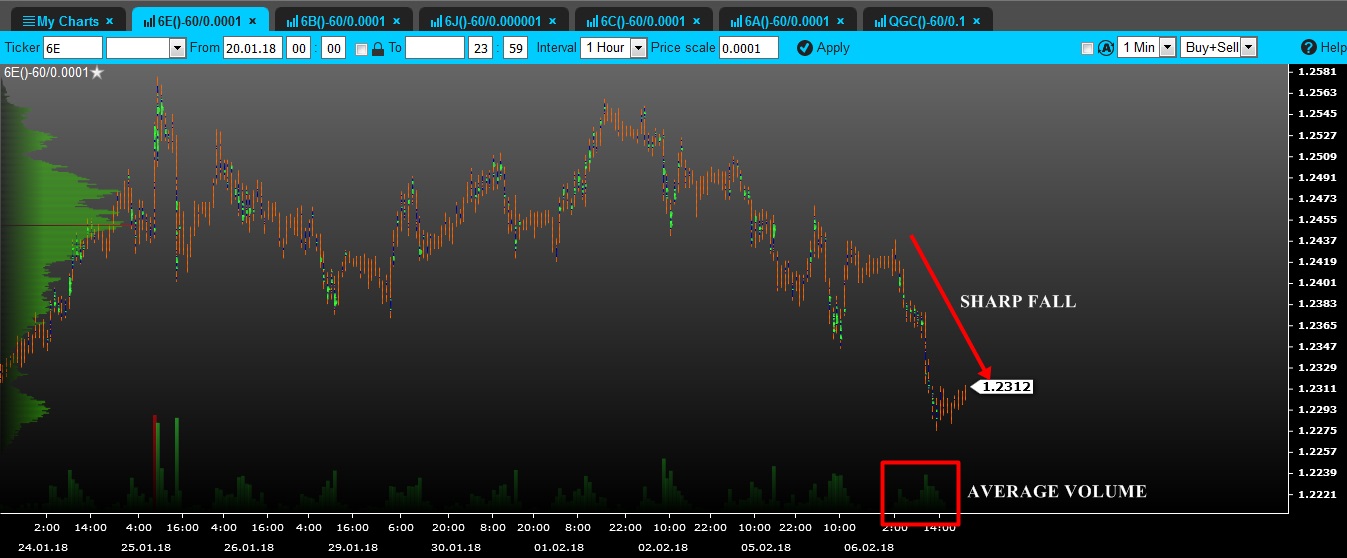Click the 06.02.18 date axis label

870,548
